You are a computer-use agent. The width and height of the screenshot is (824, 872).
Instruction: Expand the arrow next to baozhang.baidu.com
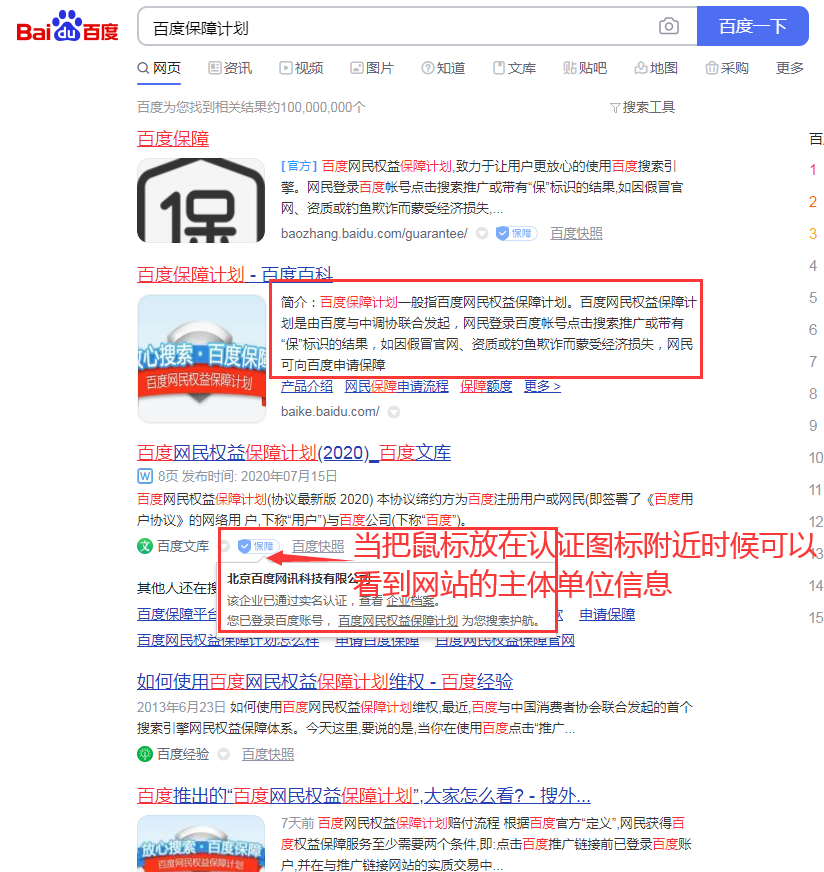click(481, 232)
